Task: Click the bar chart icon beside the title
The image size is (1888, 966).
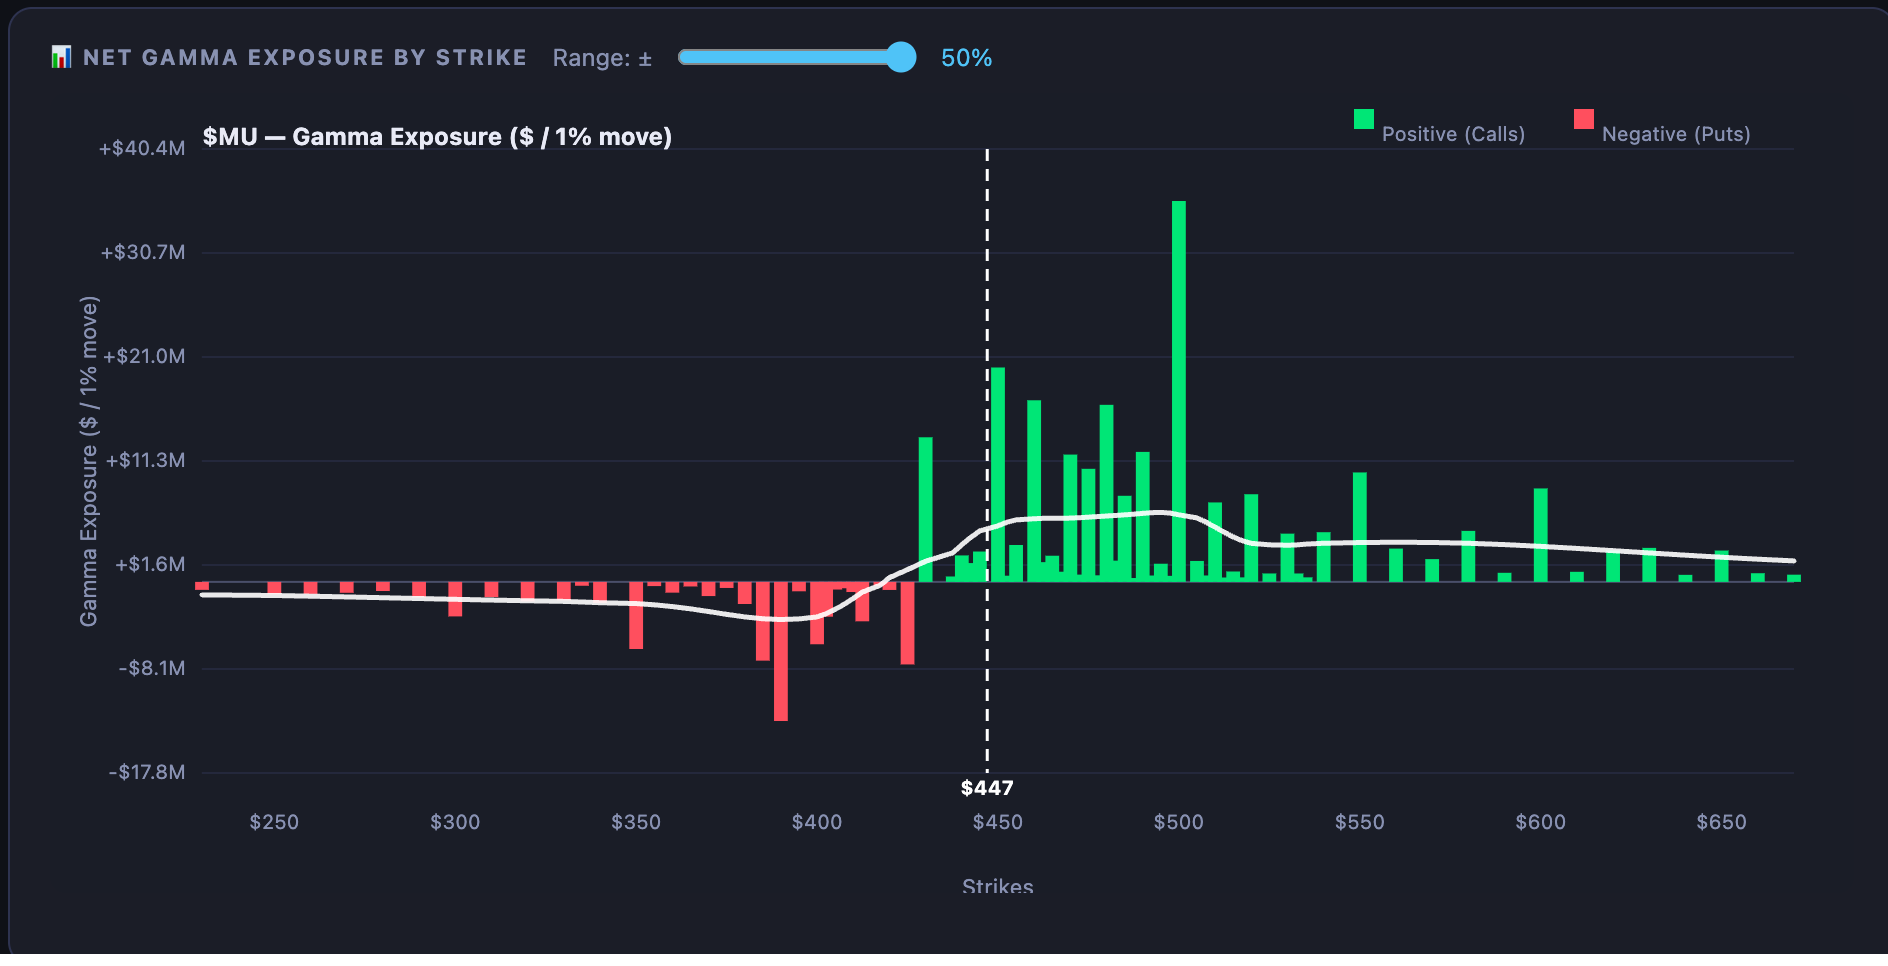Action: pyautogui.click(x=61, y=57)
